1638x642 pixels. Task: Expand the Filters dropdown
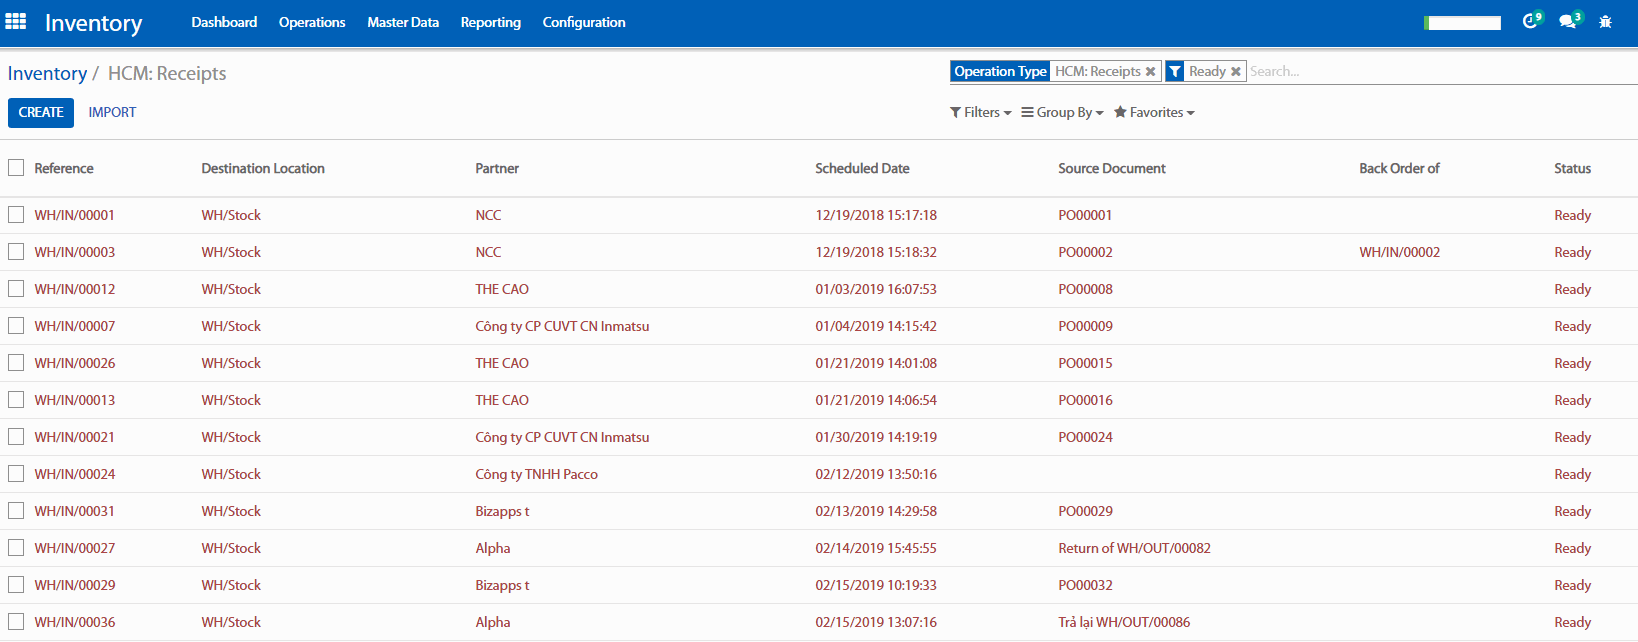981,113
